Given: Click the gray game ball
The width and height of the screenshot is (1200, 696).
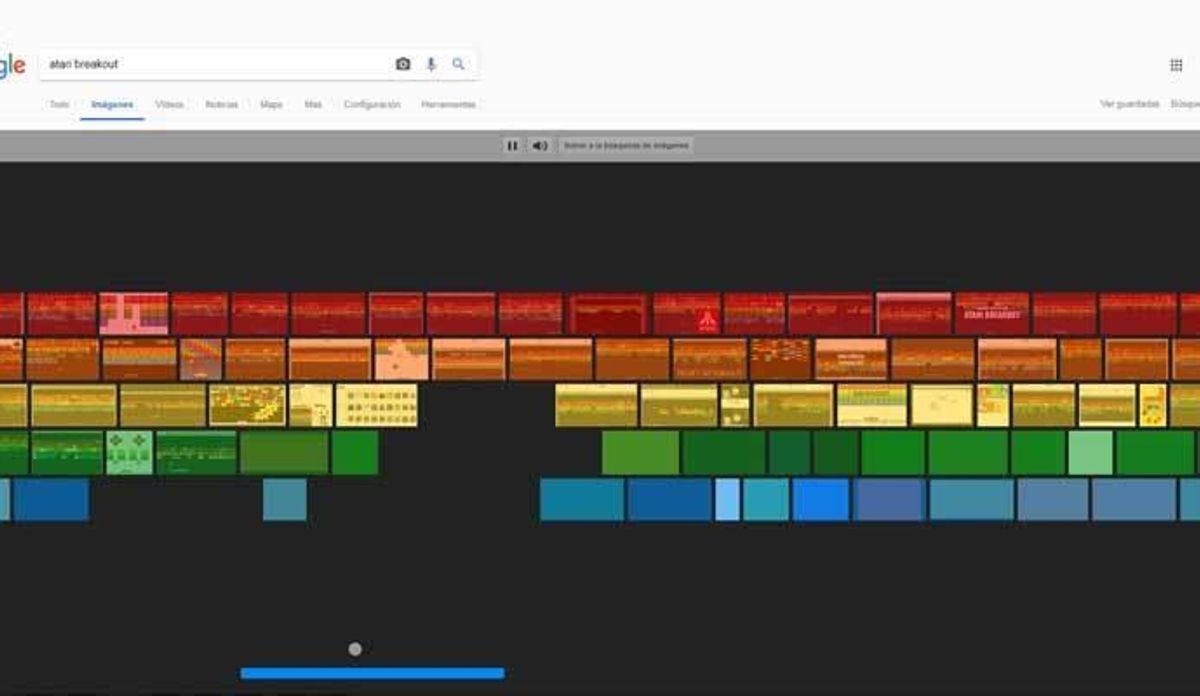Looking at the screenshot, I should click(355, 649).
